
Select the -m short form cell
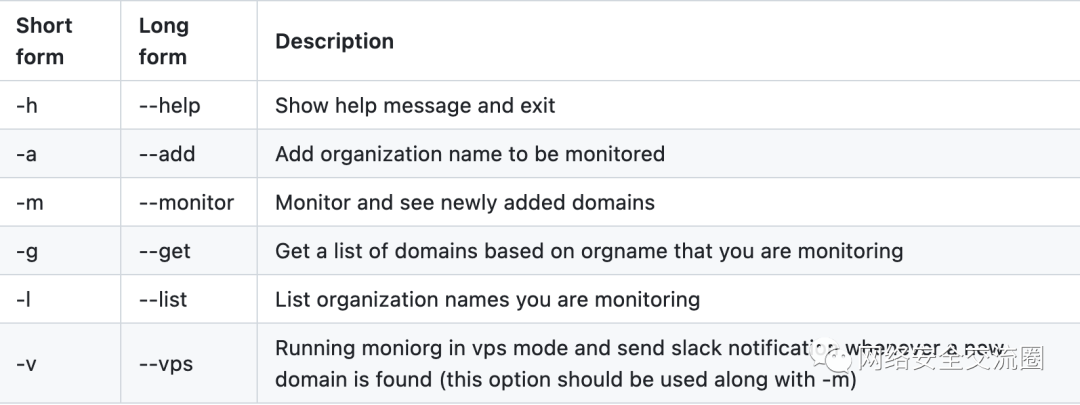(30, 202)
